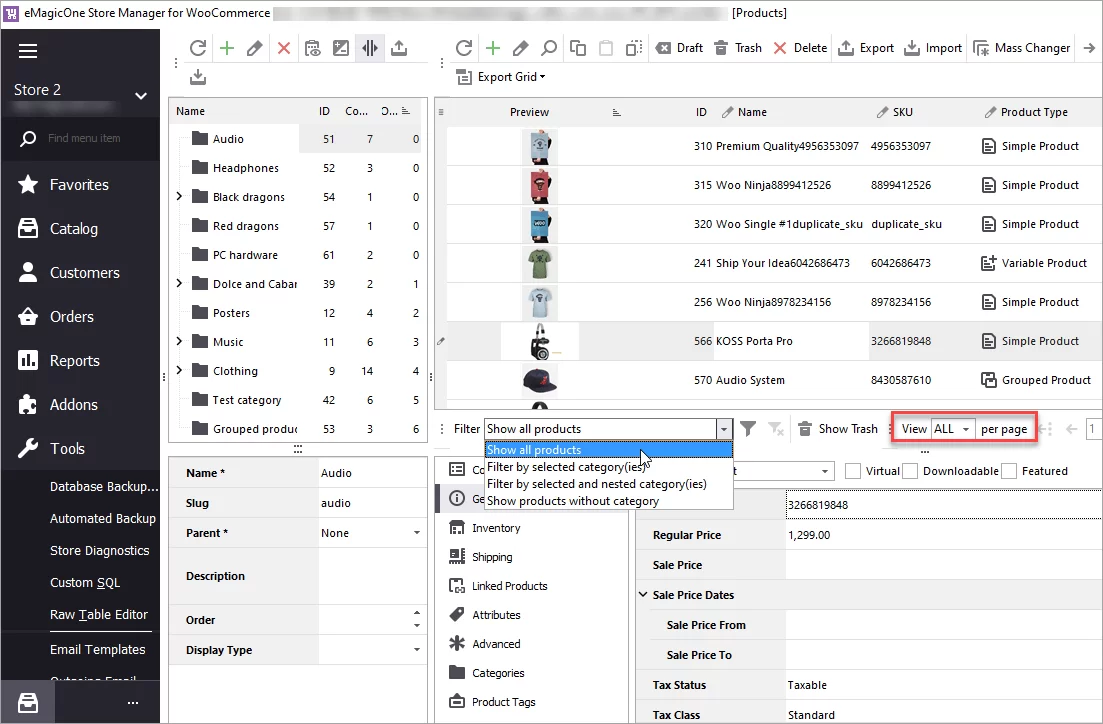
Task: Choose 'Show products without category' option
Action: pos(573,501)
